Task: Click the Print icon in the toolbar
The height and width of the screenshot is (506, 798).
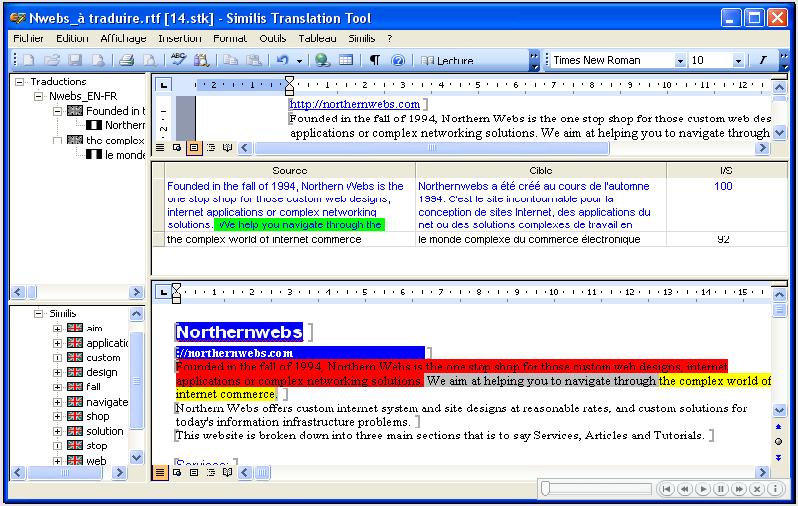Action: pyautogui.click(x=127, y=61)
